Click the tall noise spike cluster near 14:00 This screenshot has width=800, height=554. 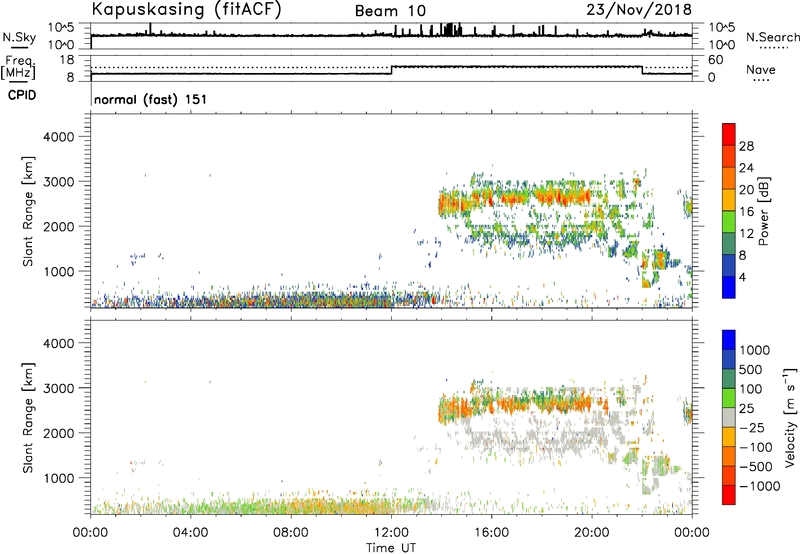click(449, 29)
